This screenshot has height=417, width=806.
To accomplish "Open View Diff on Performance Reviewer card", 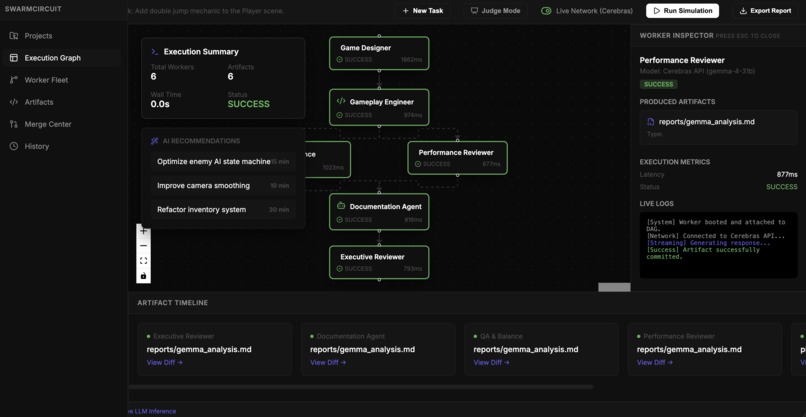I will tap(655, 362).
